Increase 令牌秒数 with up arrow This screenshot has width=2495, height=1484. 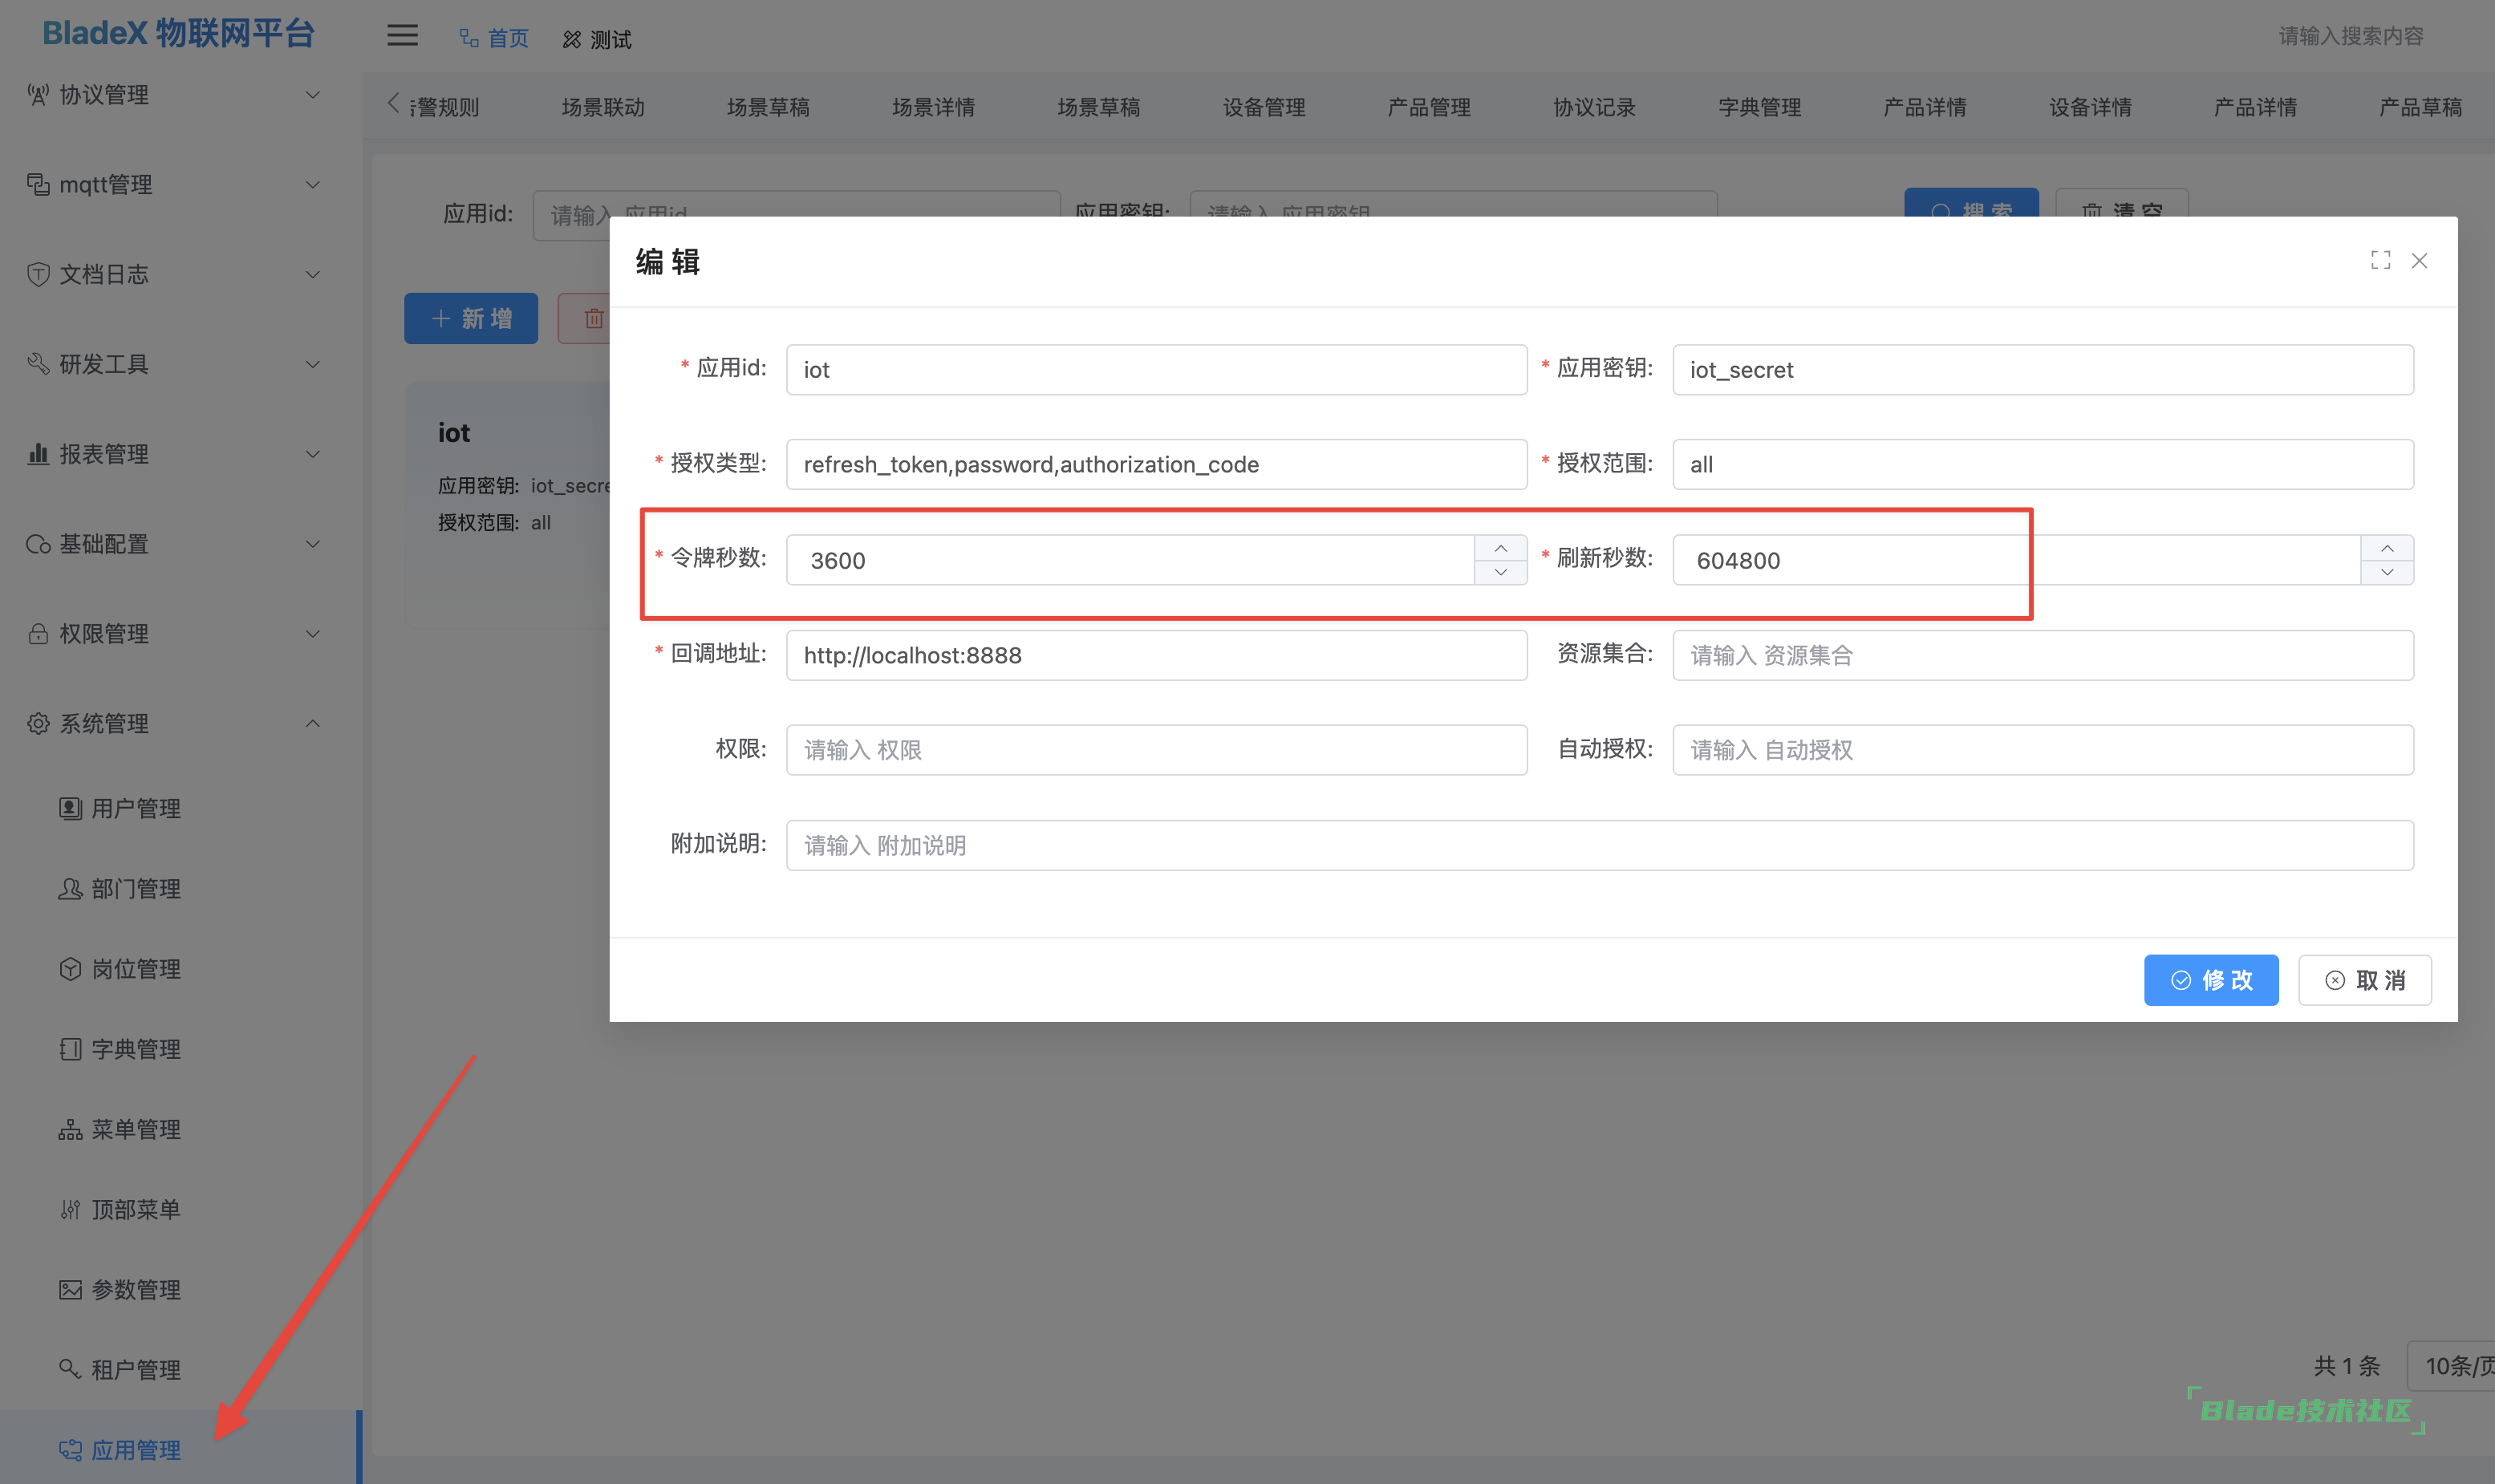tap(1500, 548)
